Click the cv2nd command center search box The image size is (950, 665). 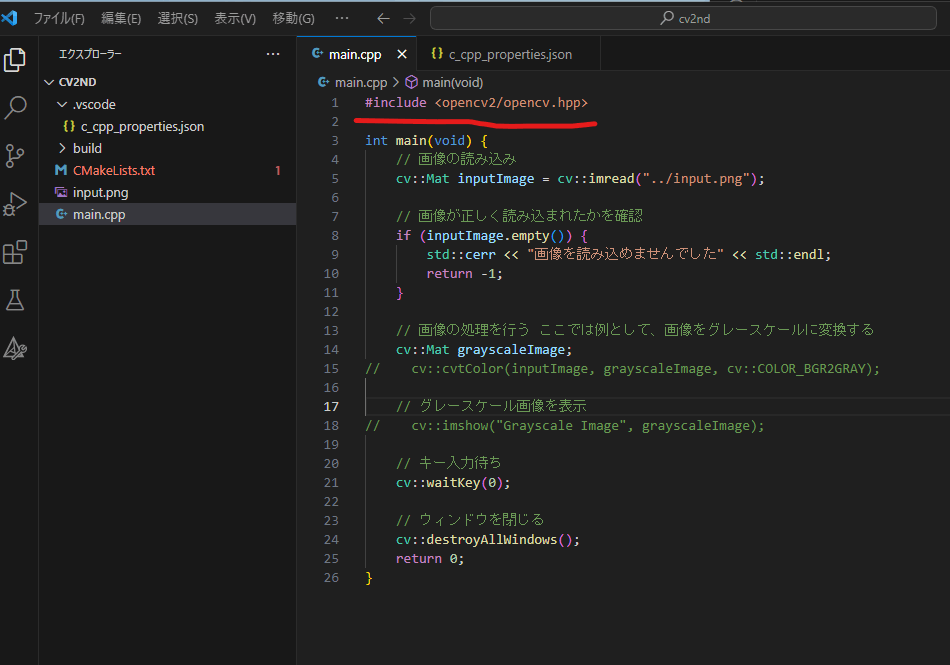(683, 19)
